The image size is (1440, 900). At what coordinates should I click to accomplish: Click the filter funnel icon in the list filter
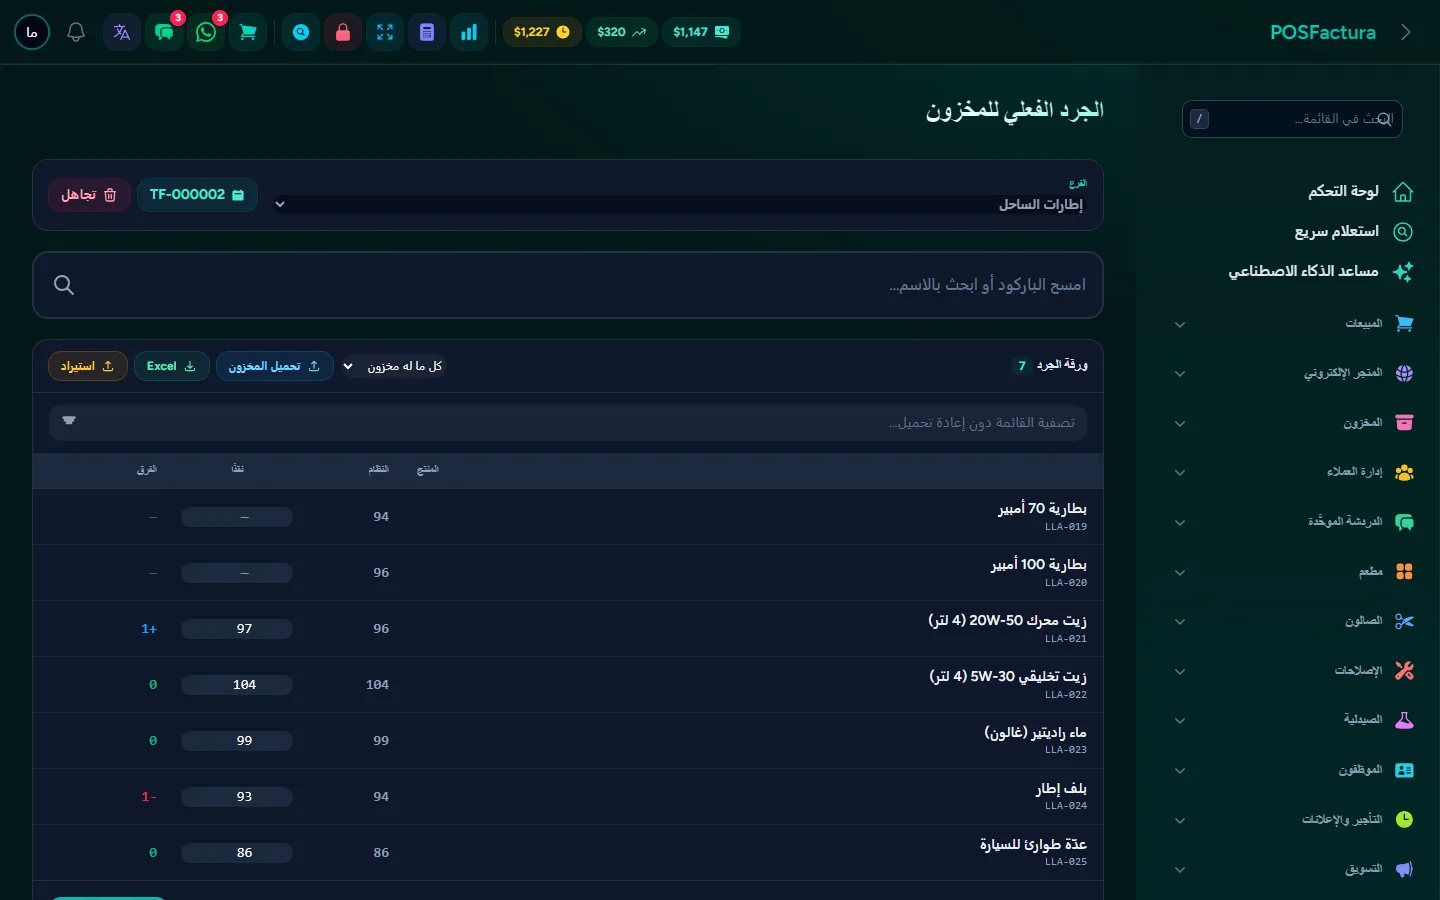(x=69, y=421)
